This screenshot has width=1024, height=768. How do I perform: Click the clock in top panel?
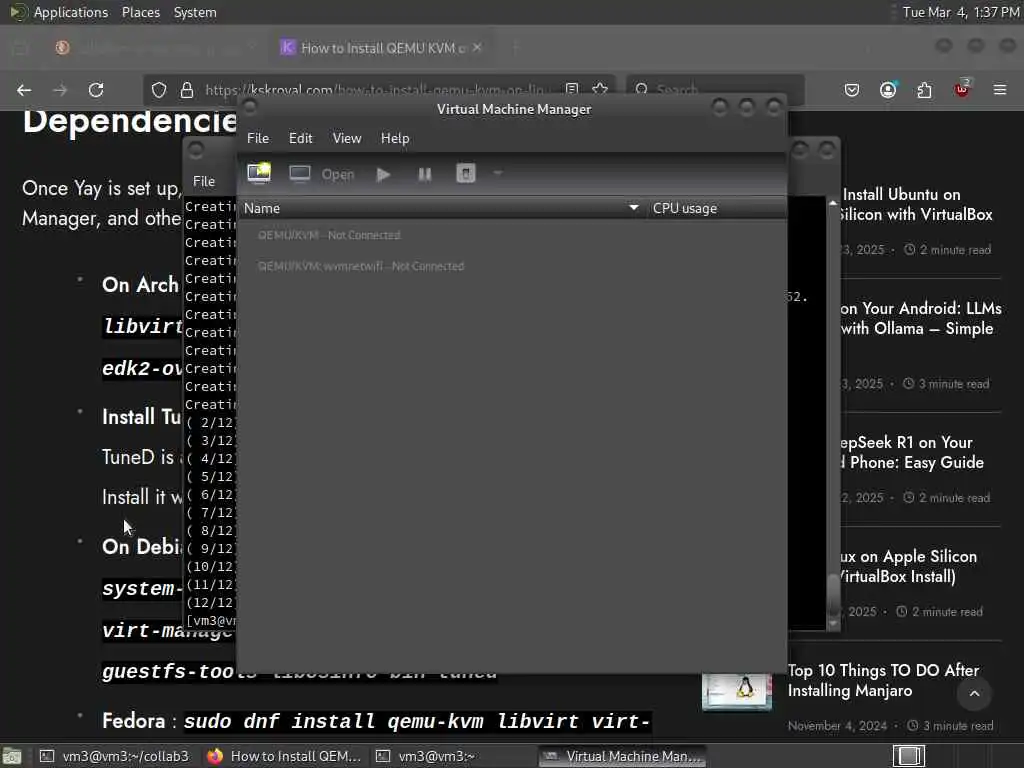coord(960,12)
